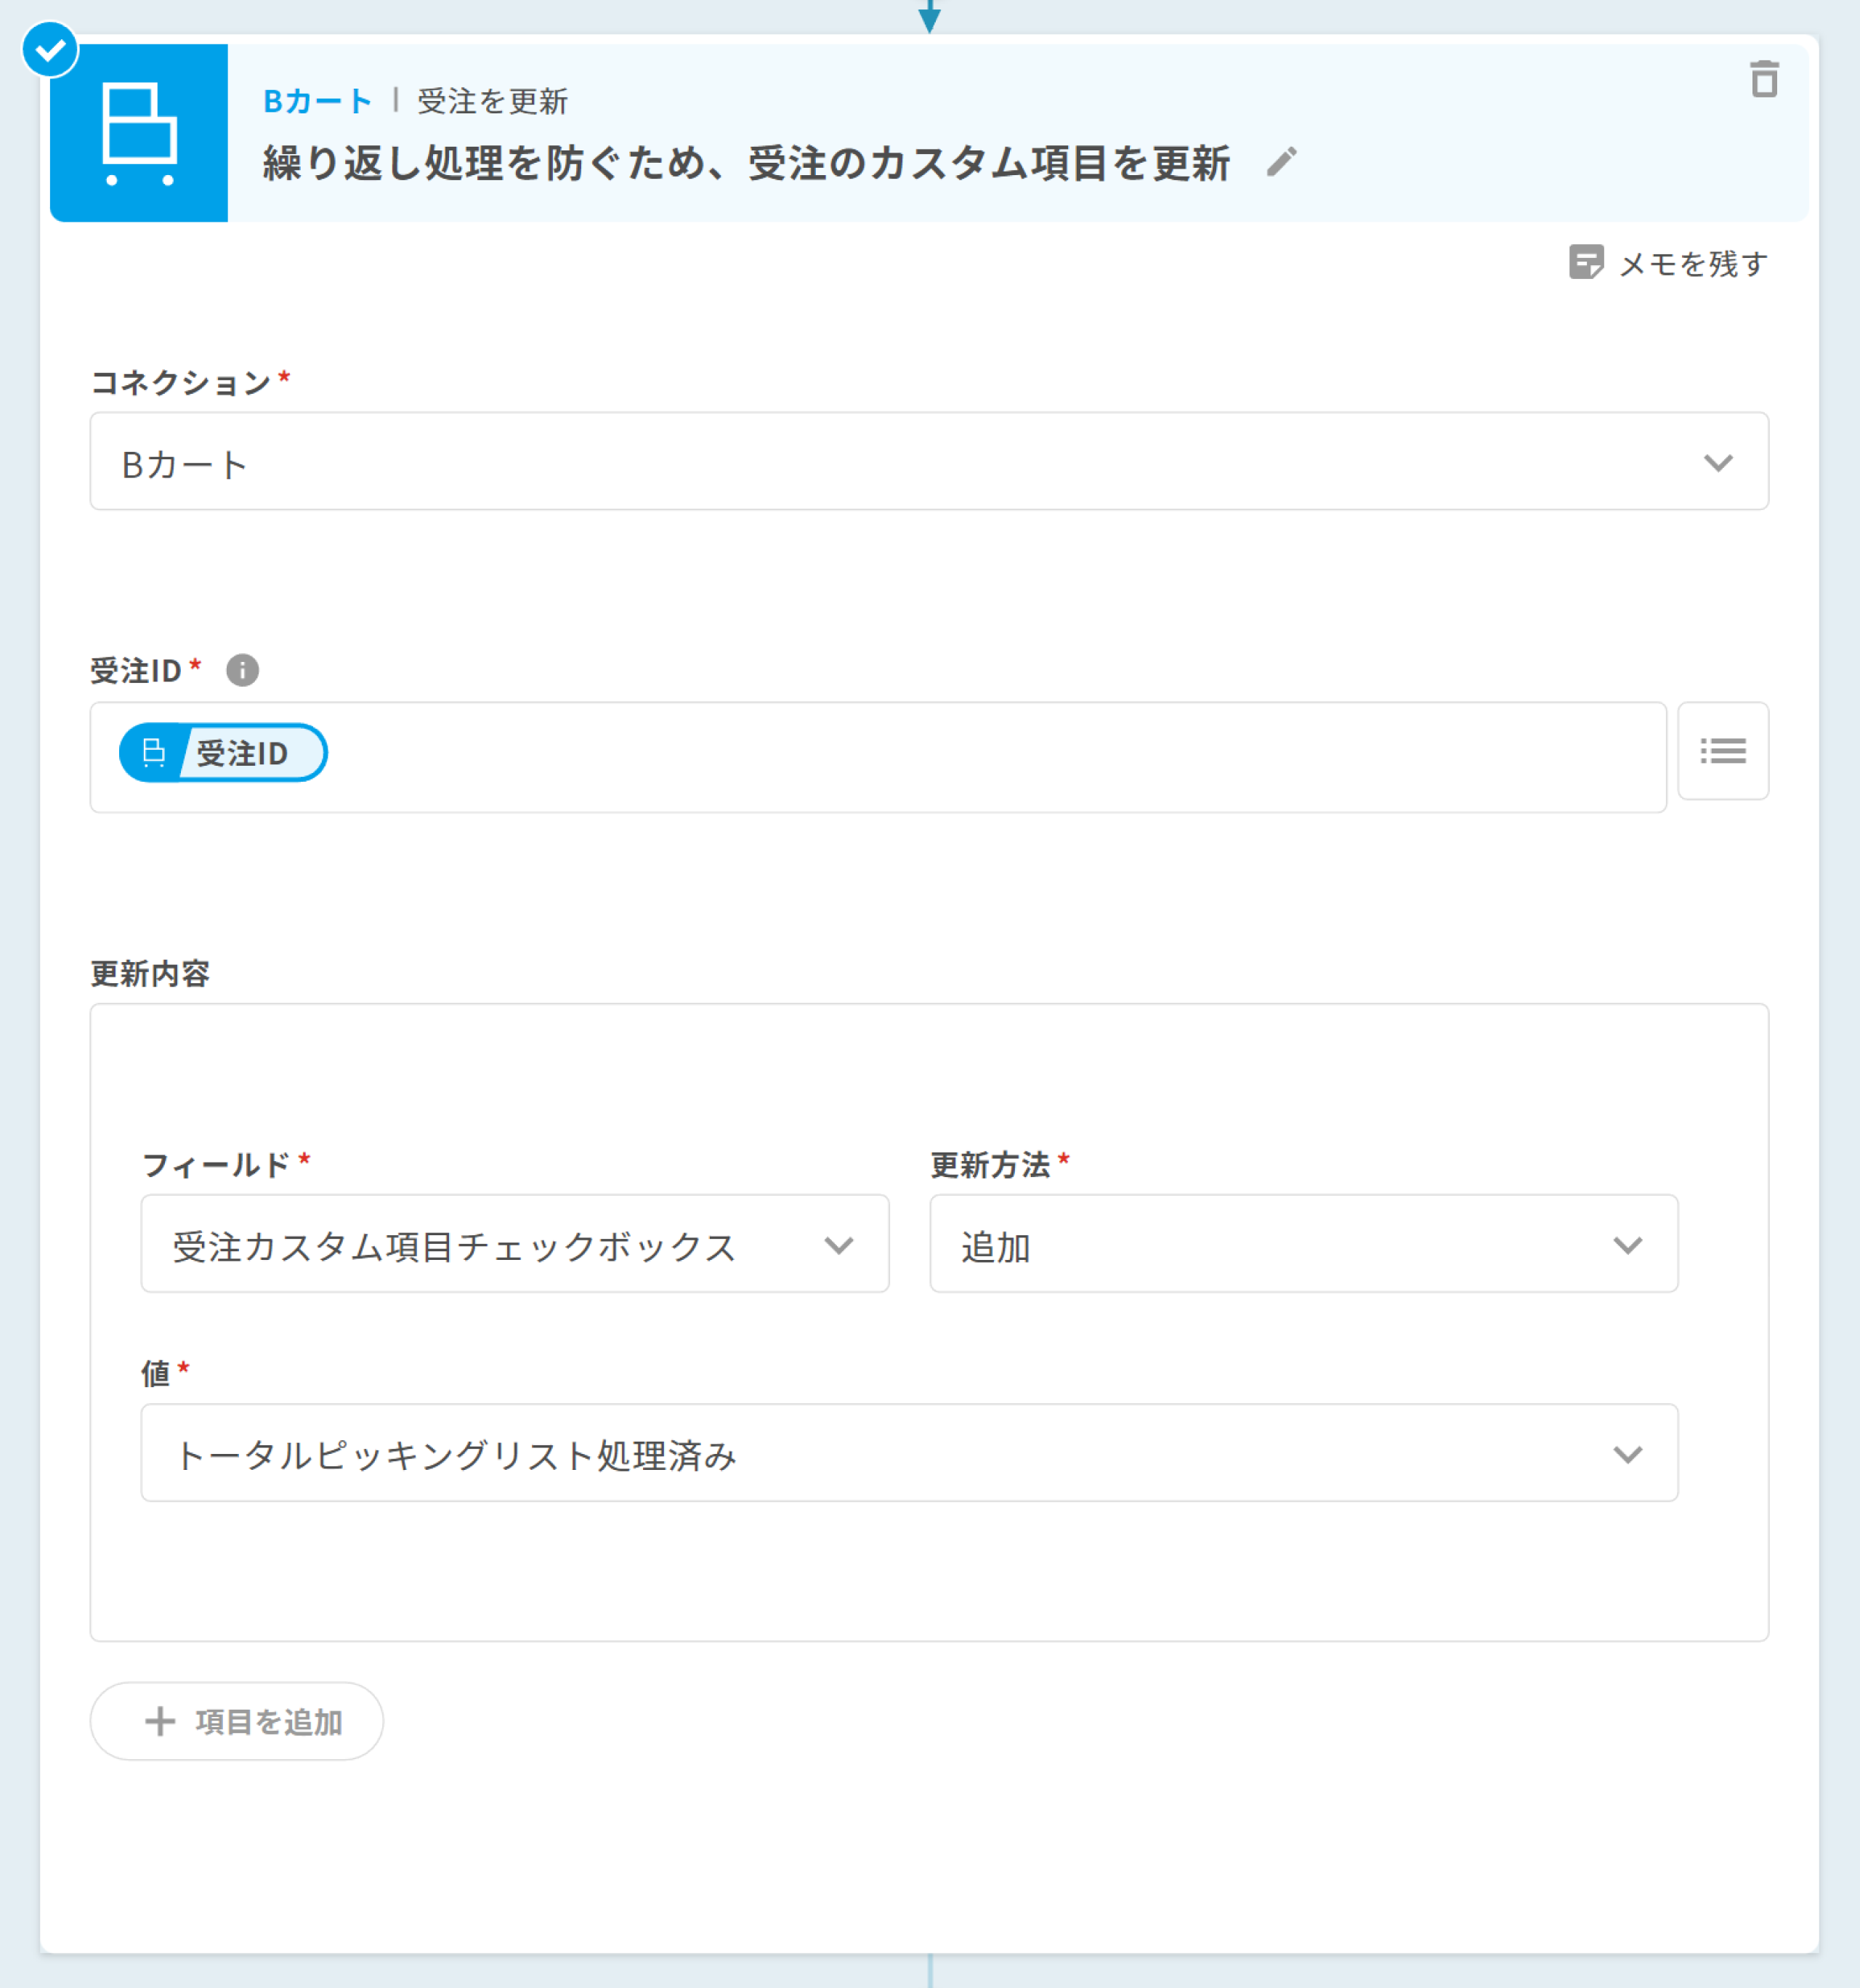This screenshot has width=1860, height=1988.
Task: Click the Bカート link in header
Action: click(x=317, y=101)
